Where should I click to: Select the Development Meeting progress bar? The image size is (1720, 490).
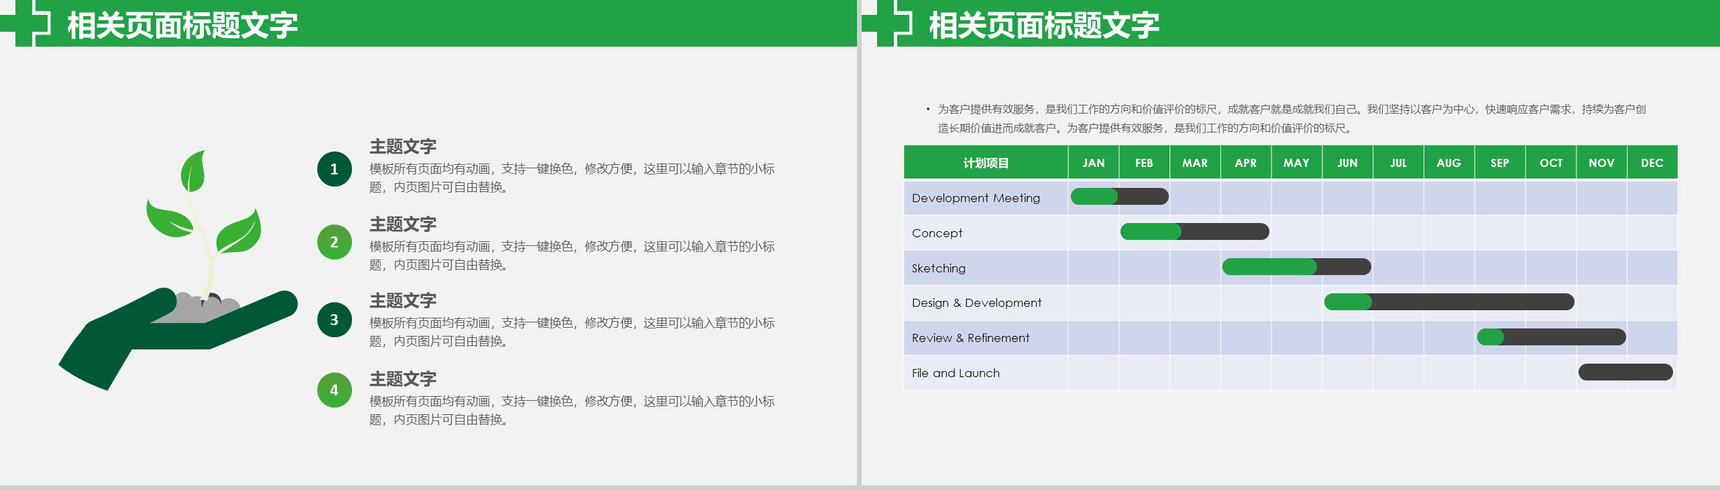[x=1119, y=197]
